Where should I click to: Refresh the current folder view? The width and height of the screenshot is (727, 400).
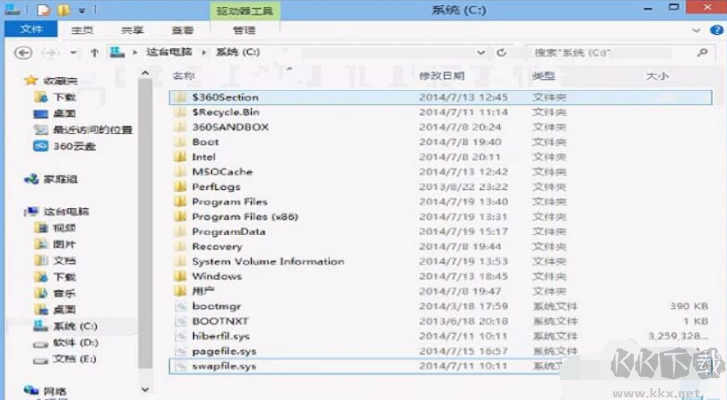501,53
